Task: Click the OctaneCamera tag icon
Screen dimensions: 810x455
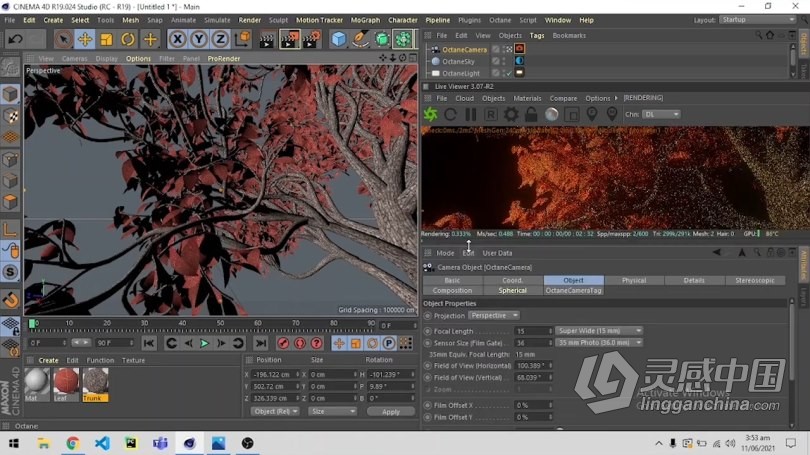Action: (x=520, y=49)
